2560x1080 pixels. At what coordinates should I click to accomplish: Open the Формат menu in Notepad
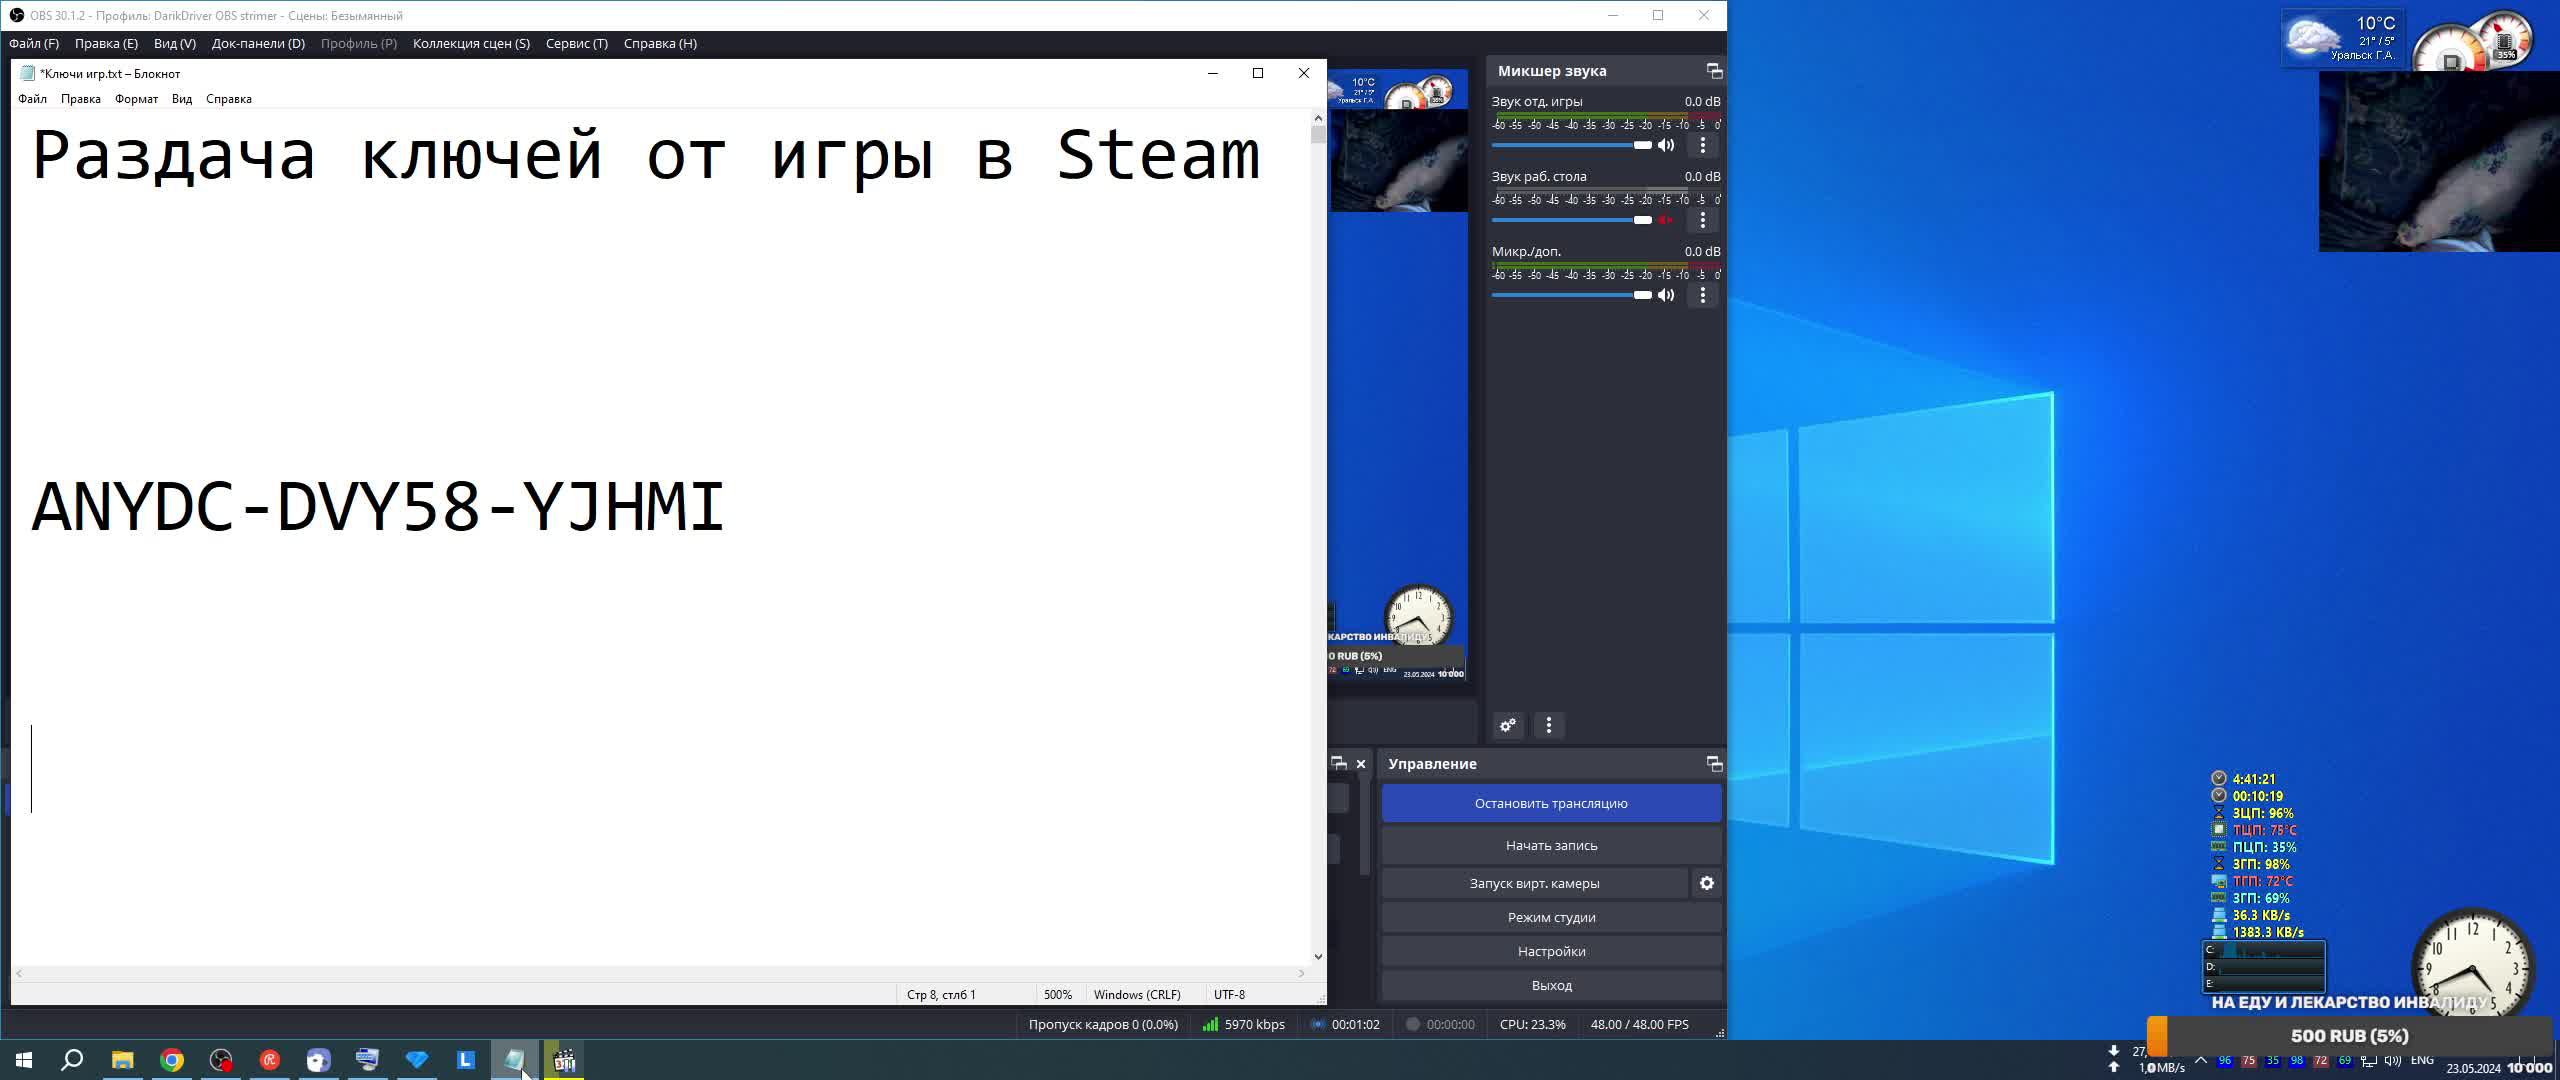(136, 99)
